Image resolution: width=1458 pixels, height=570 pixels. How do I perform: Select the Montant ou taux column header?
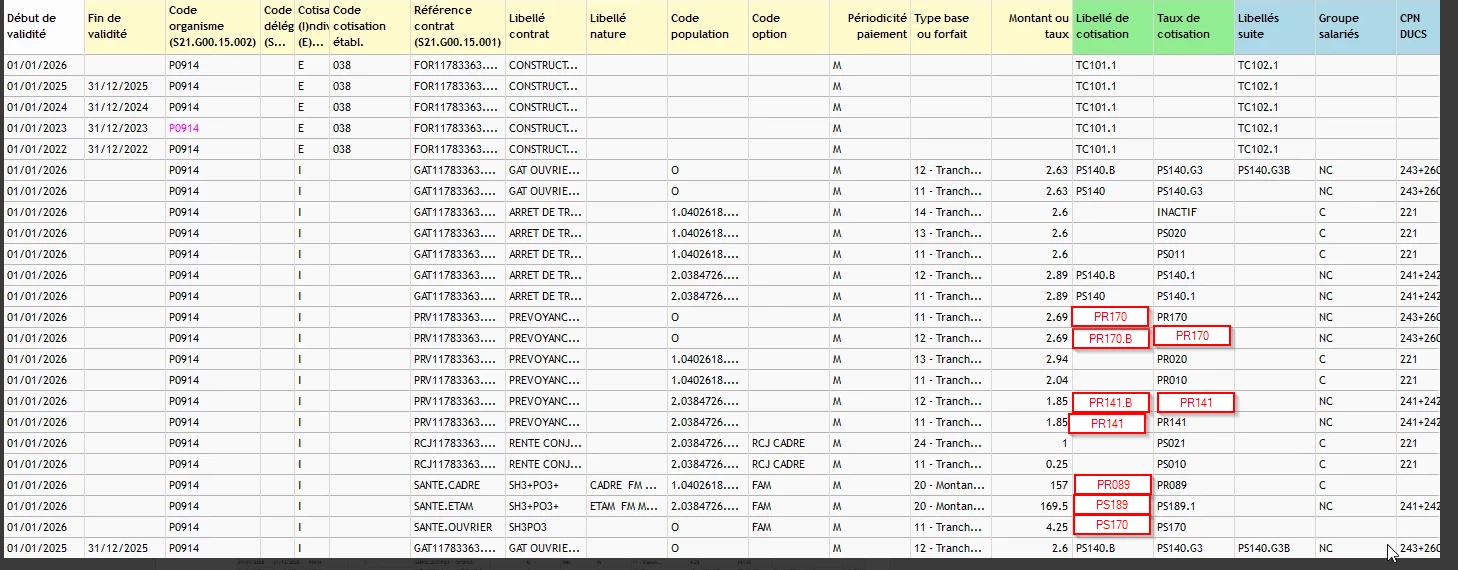coord(1031,27)
